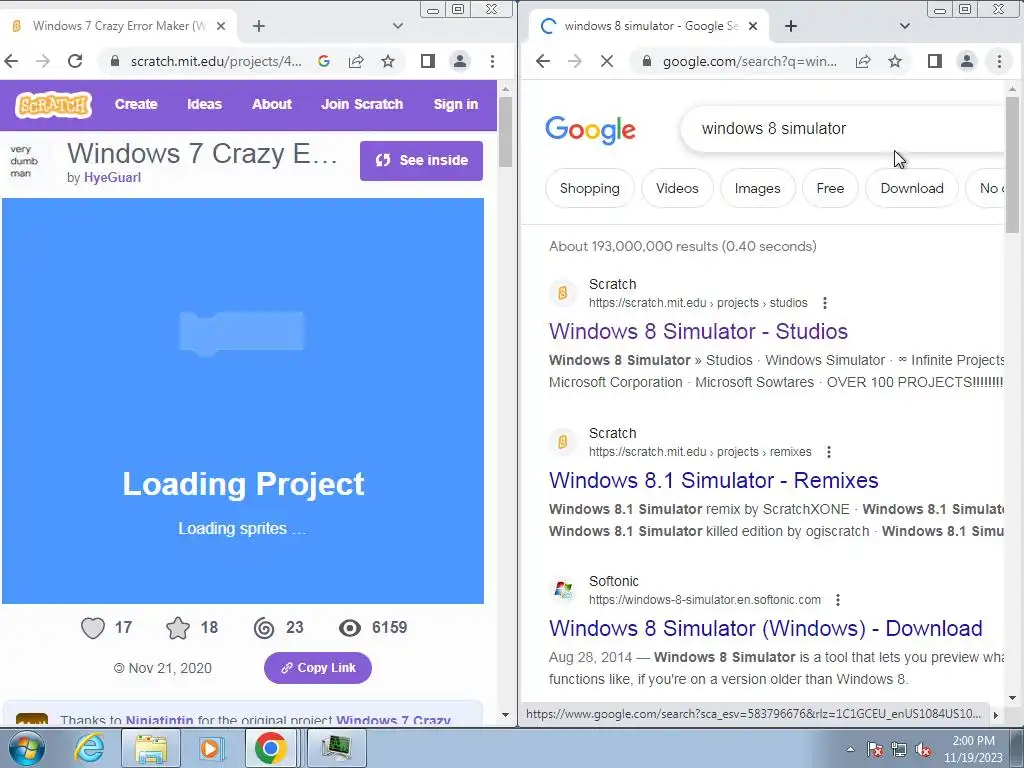This screenshot has height=768, width=1024.
Task: Open the profile icon in the Google window
Action: (967, 61)
